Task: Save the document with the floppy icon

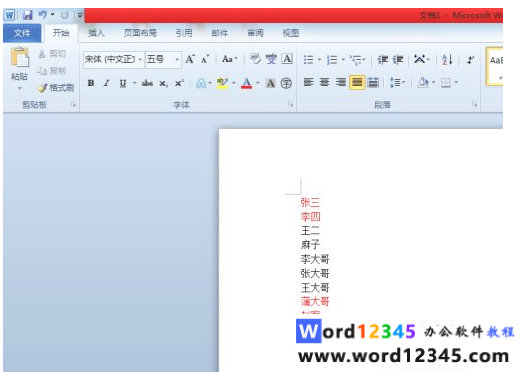Action: click(28, 15)
